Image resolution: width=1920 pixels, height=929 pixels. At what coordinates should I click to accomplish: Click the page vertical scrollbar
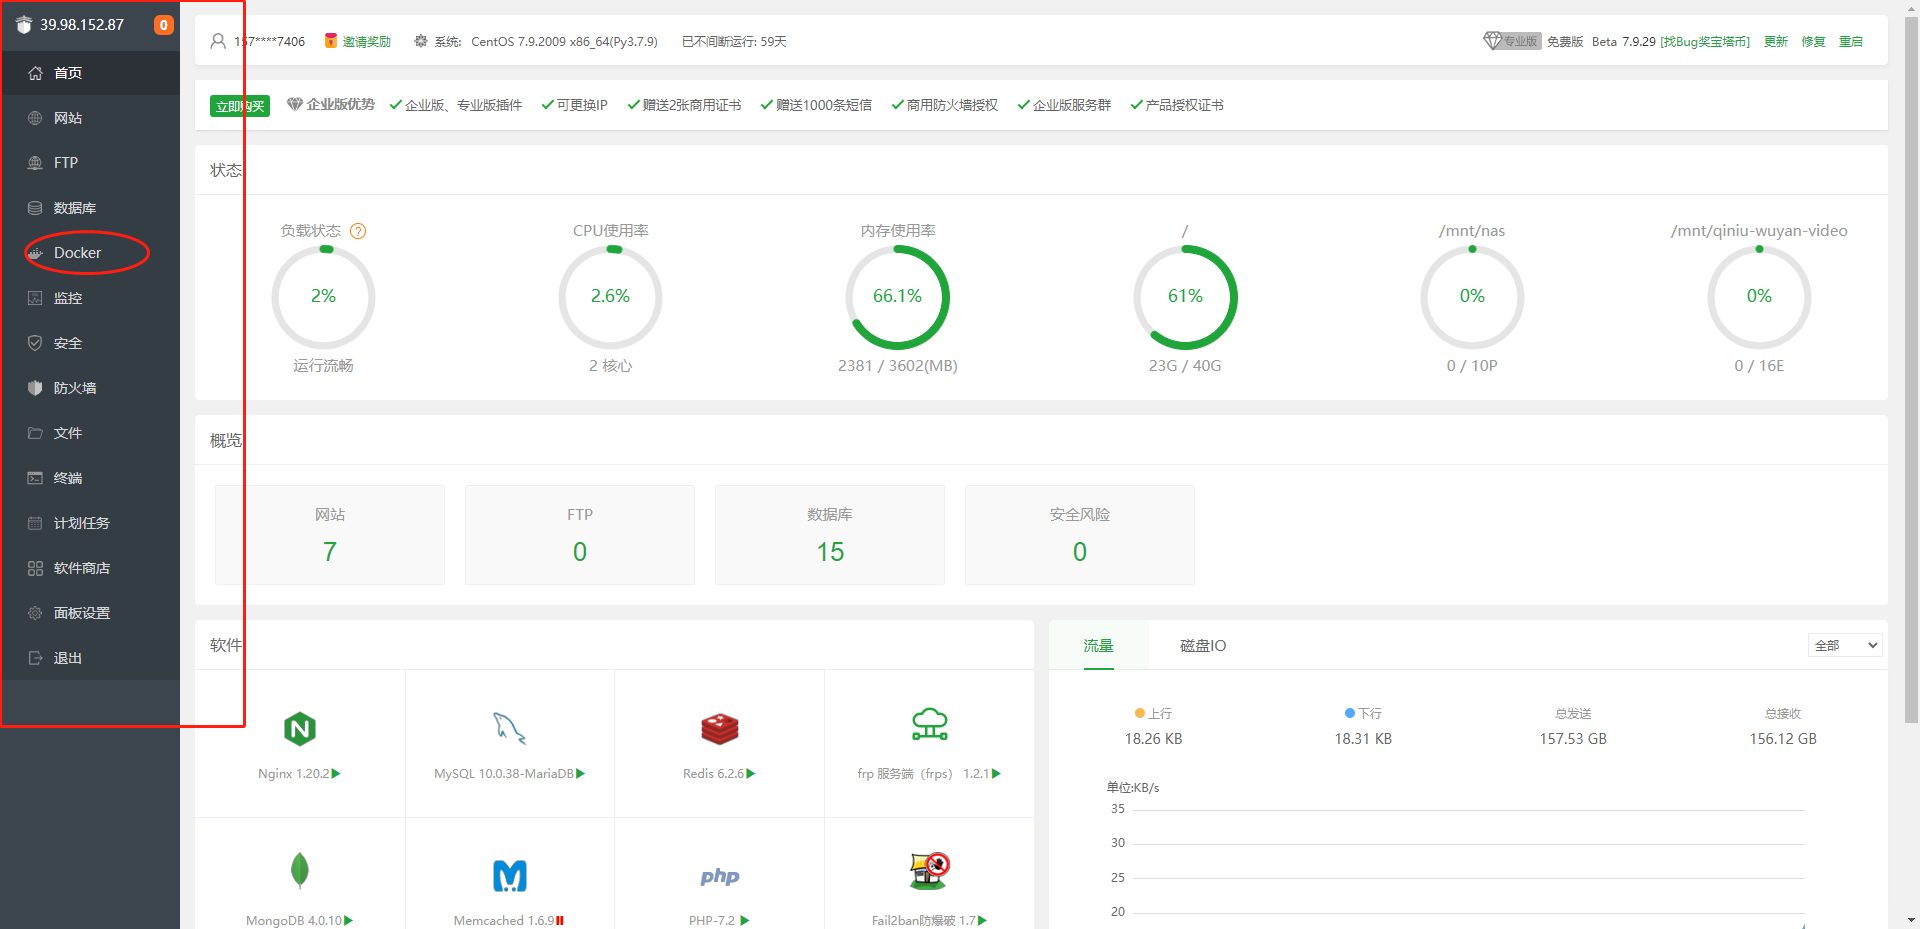pos(1911,370)
